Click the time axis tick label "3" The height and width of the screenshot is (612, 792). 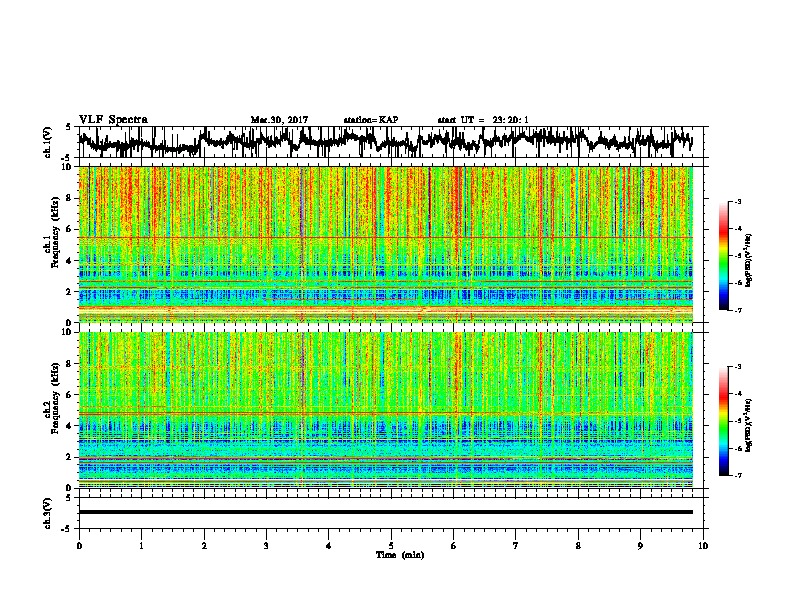tap(266, 546)
